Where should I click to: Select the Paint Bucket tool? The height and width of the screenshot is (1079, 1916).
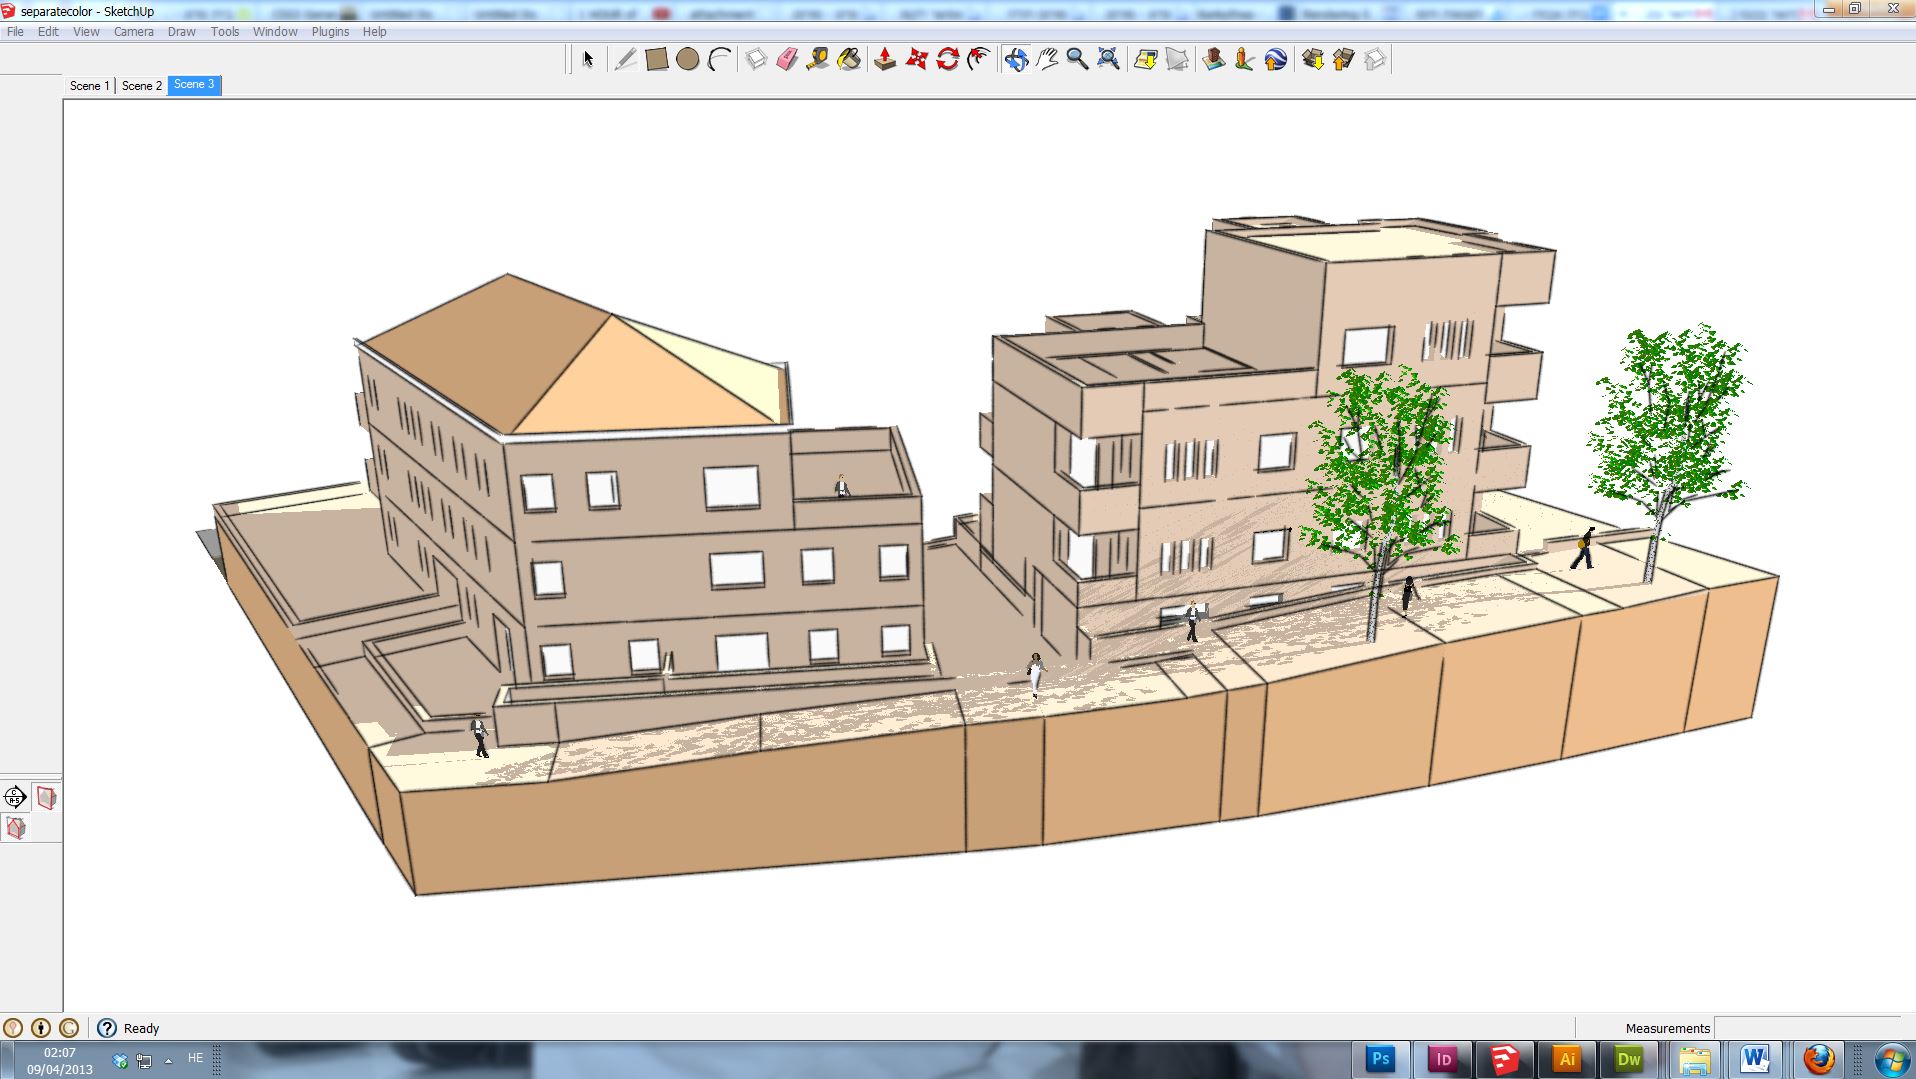[849, 59]
